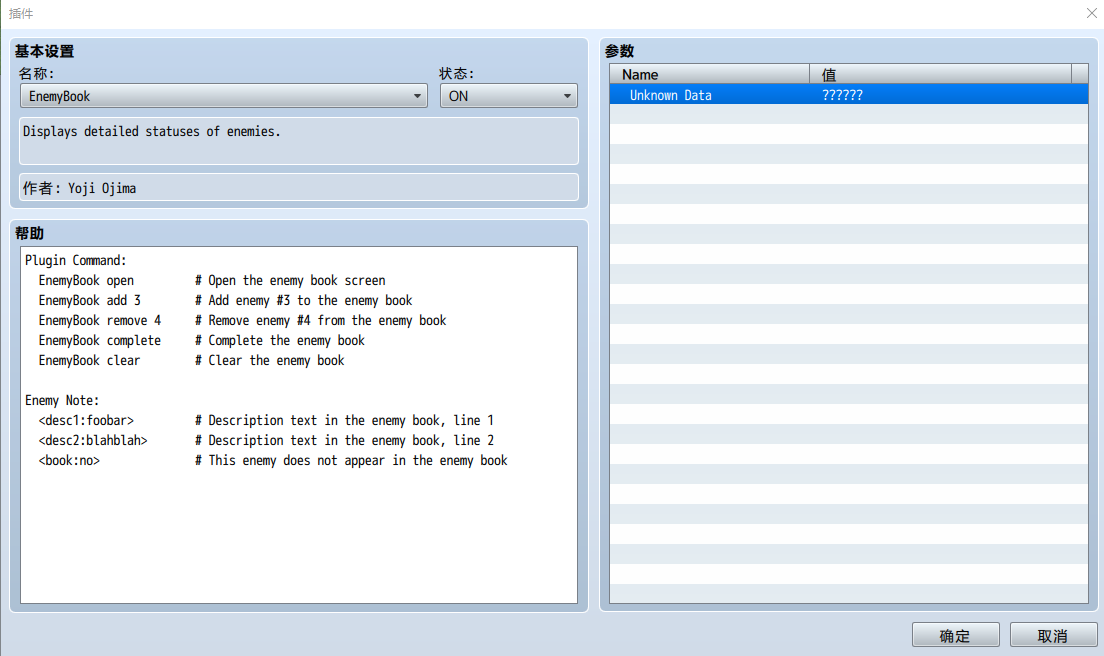Click the 'EnemyBook complete' help line
Screen dimensions: 1104x656
[201, 340]
